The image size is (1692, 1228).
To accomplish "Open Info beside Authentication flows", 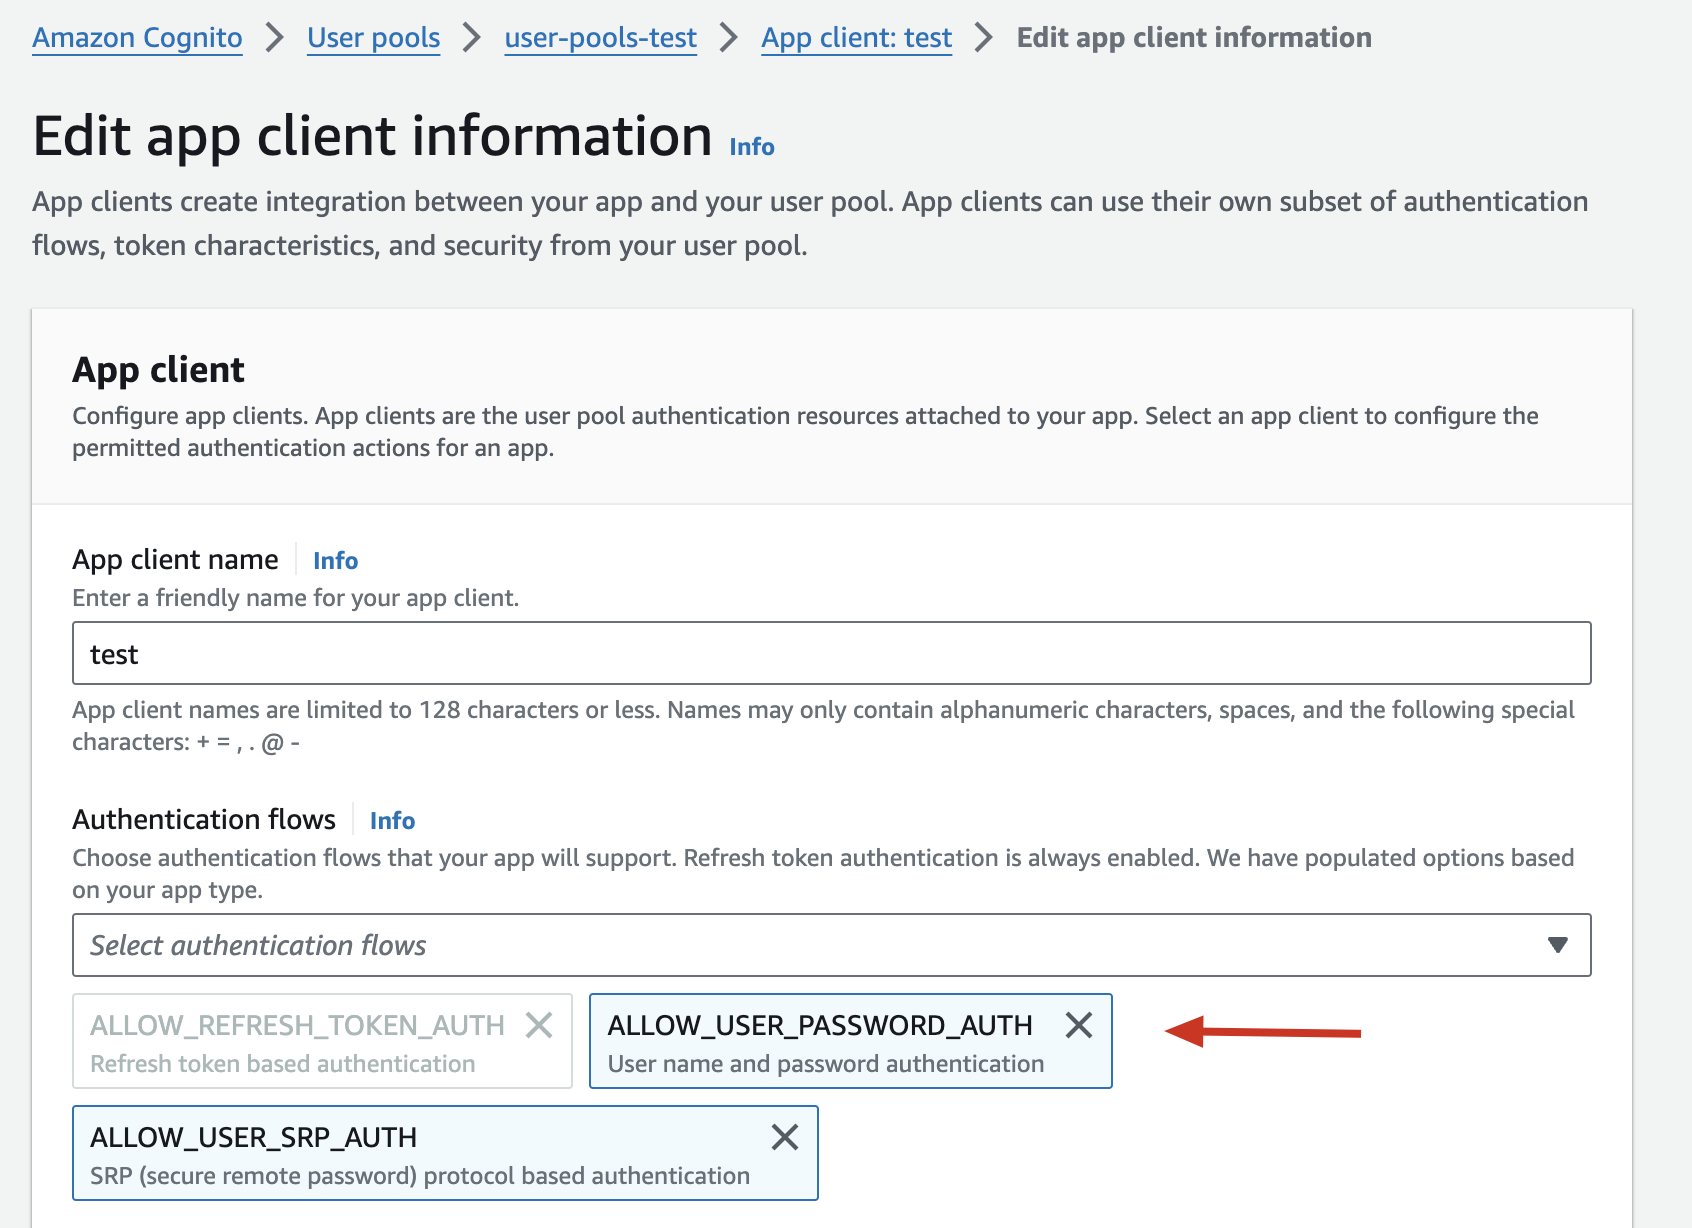I will pyautogui.click(x=392, y=821).
